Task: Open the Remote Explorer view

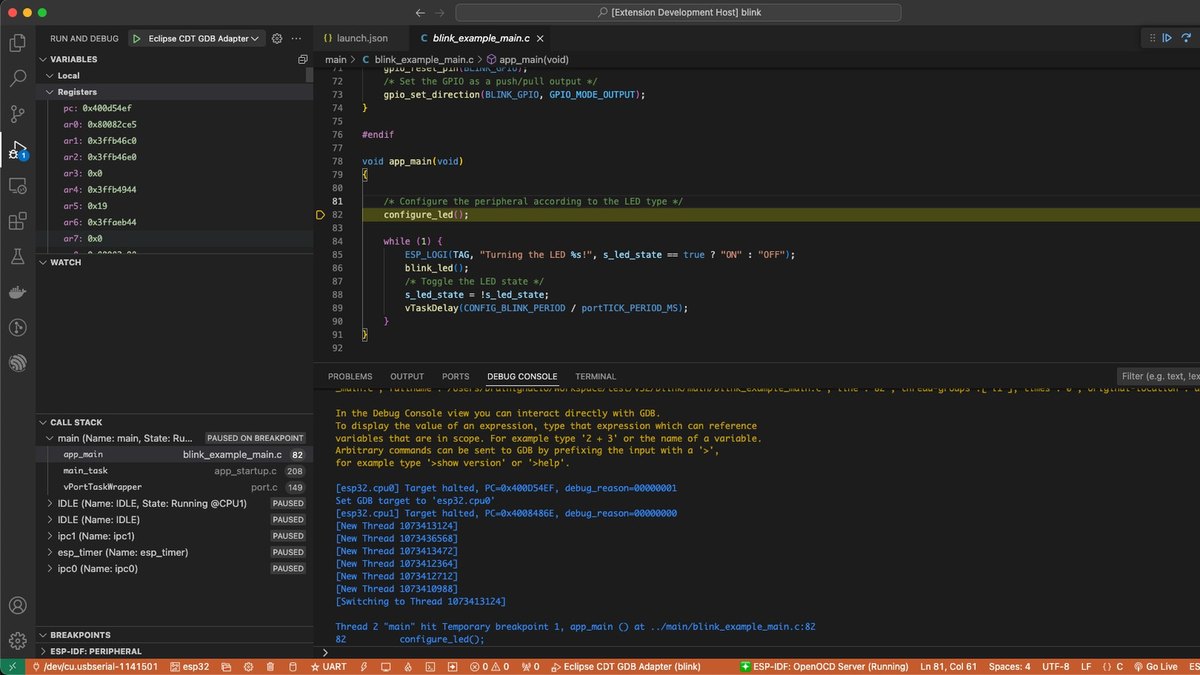Action: point(17,186)
